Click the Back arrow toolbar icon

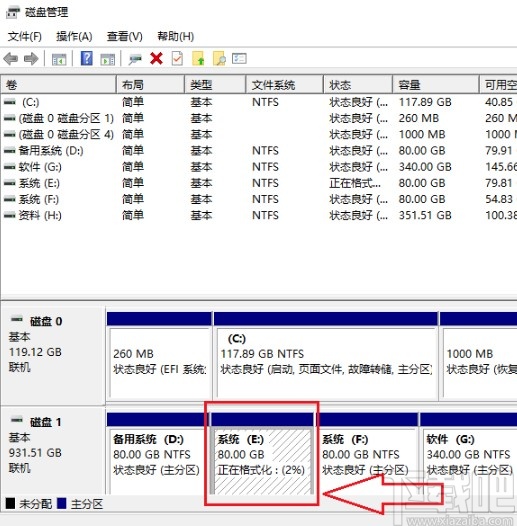(x=11, y=59)
